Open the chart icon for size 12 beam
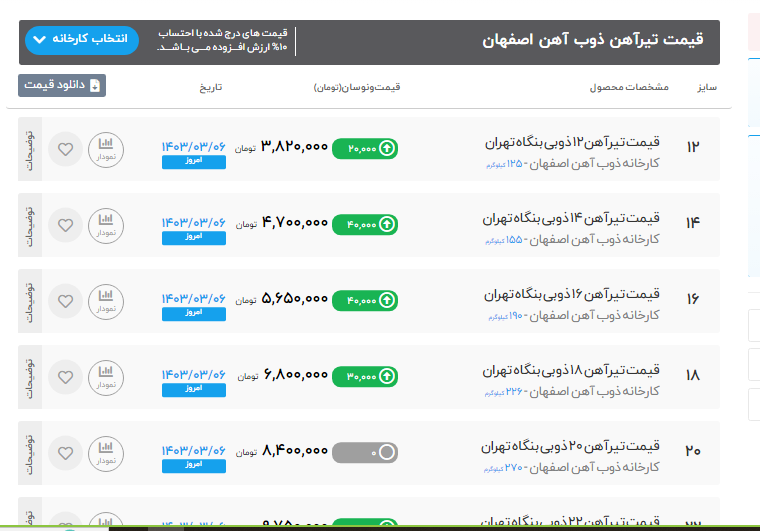The width and height of the screenshot is (760, 531). pos(106,150)
